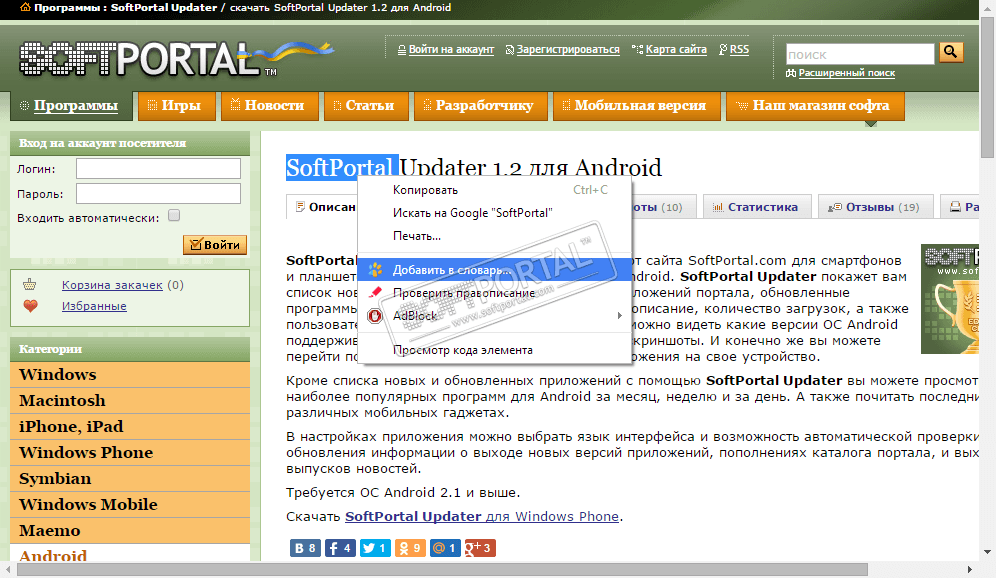Click the vertical scrollbar thumb
The image size is (996, 578).
[987, 87]
